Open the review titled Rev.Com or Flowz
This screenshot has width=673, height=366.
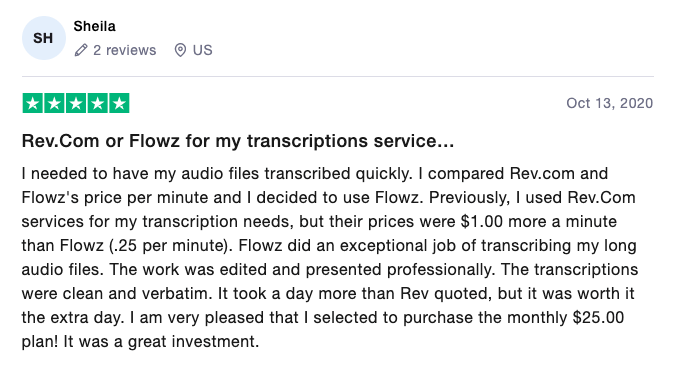click(238, 141)
